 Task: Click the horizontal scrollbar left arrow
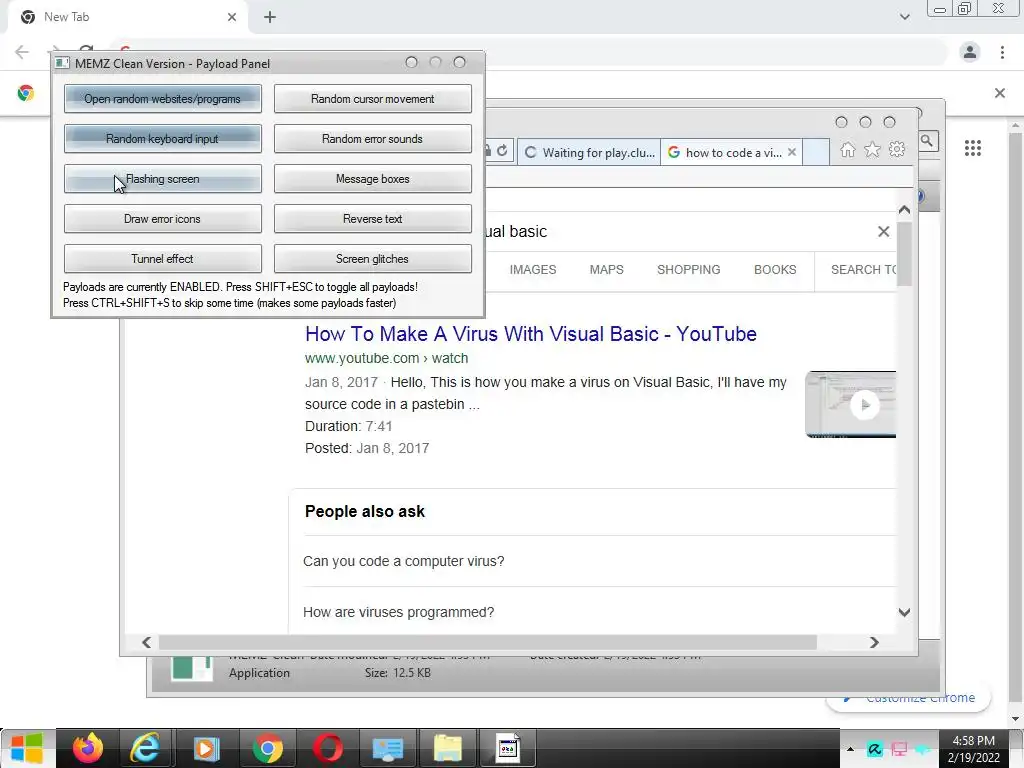pyautogui.click(x=146, y=643)
